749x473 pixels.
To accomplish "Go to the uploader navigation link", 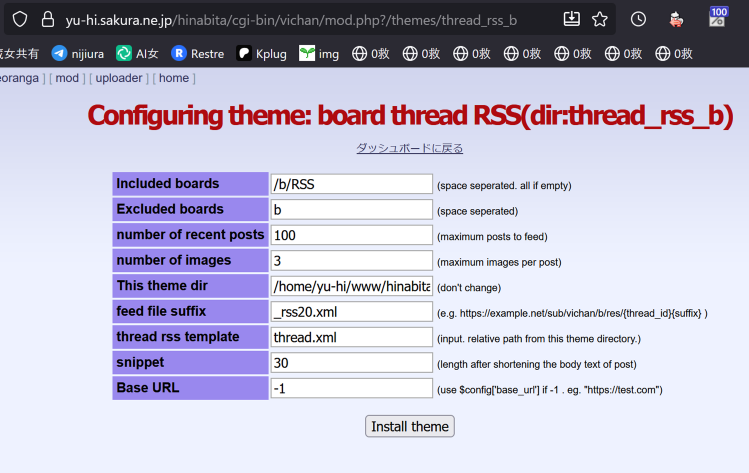I will [x=119, y=78].
